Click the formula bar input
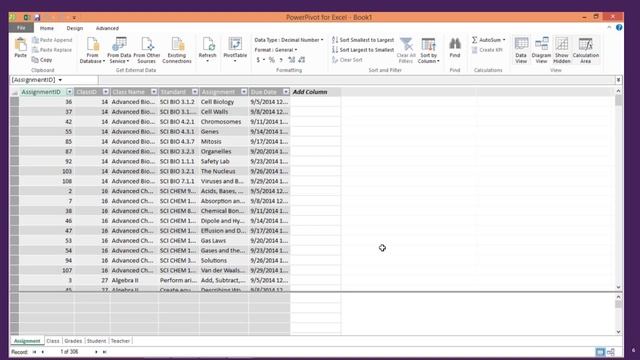Screen dimensions: 640x360 357,80
